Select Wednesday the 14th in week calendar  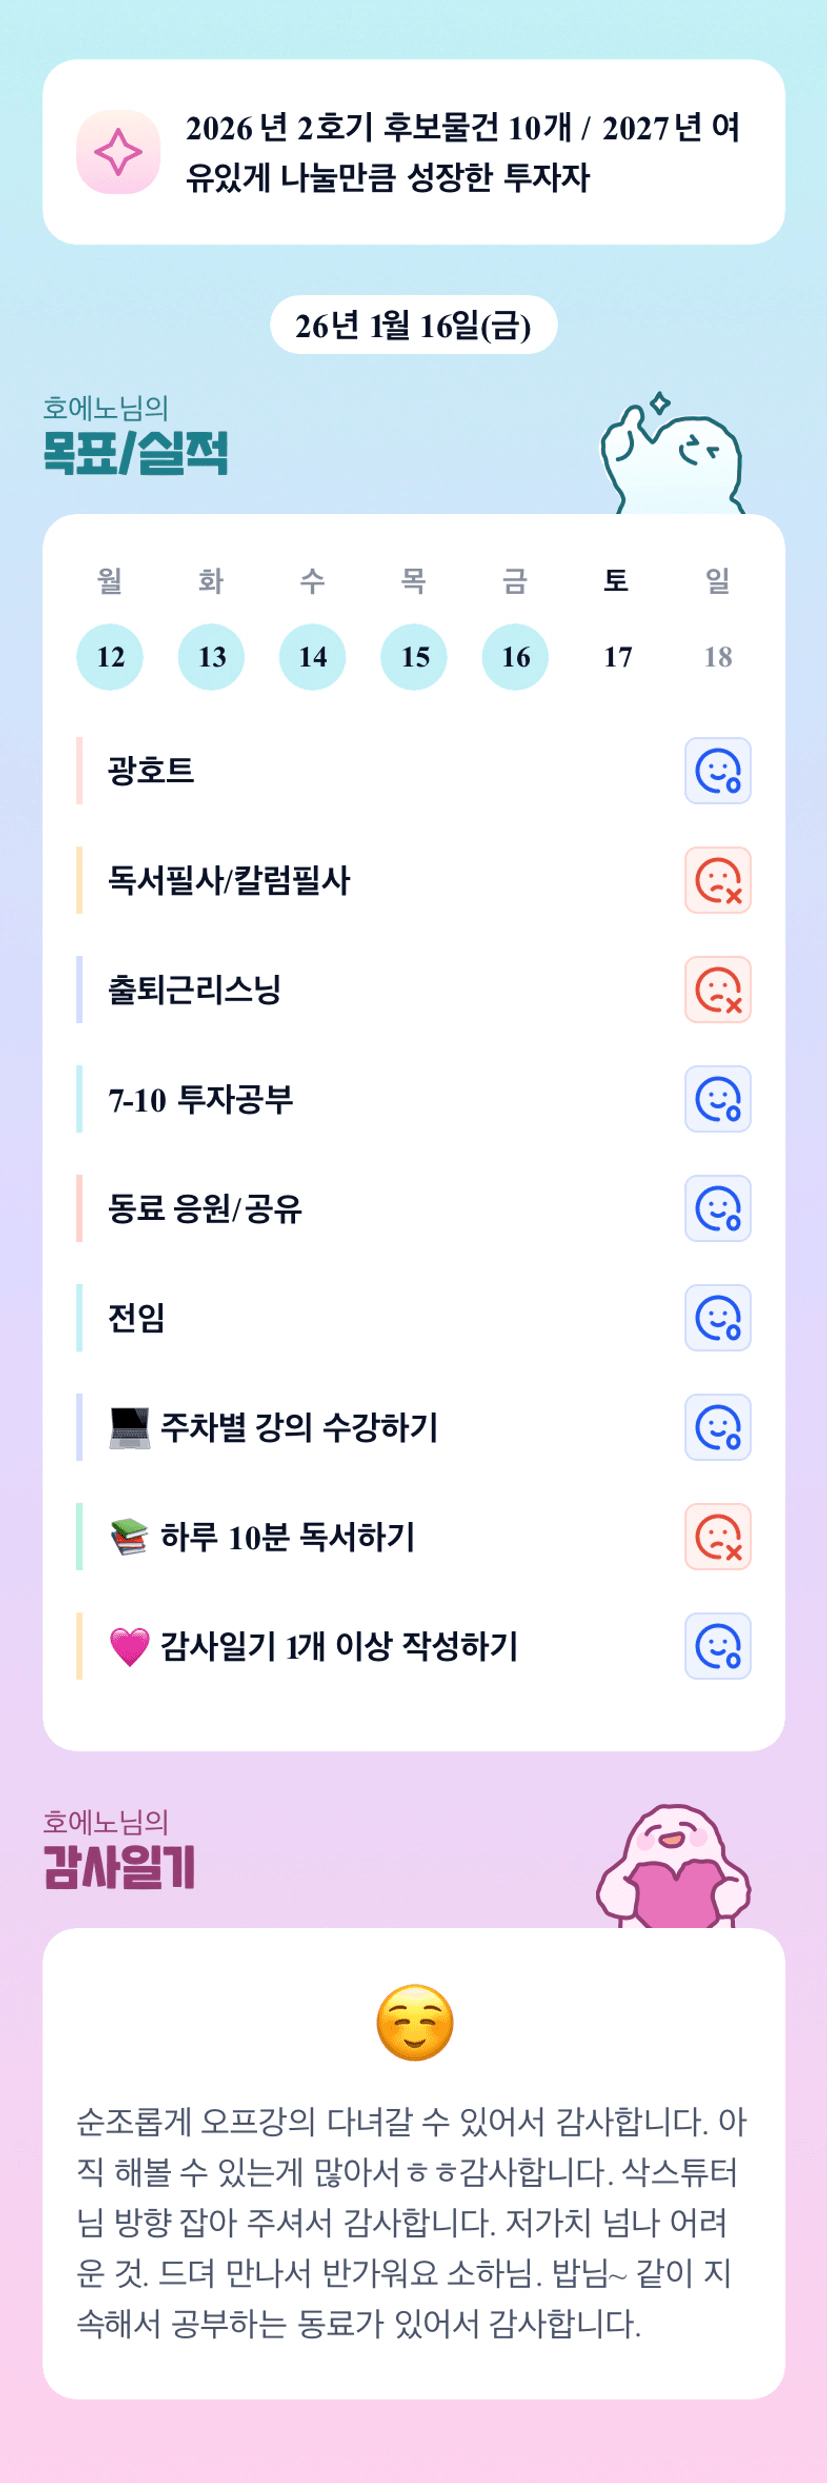312,657
